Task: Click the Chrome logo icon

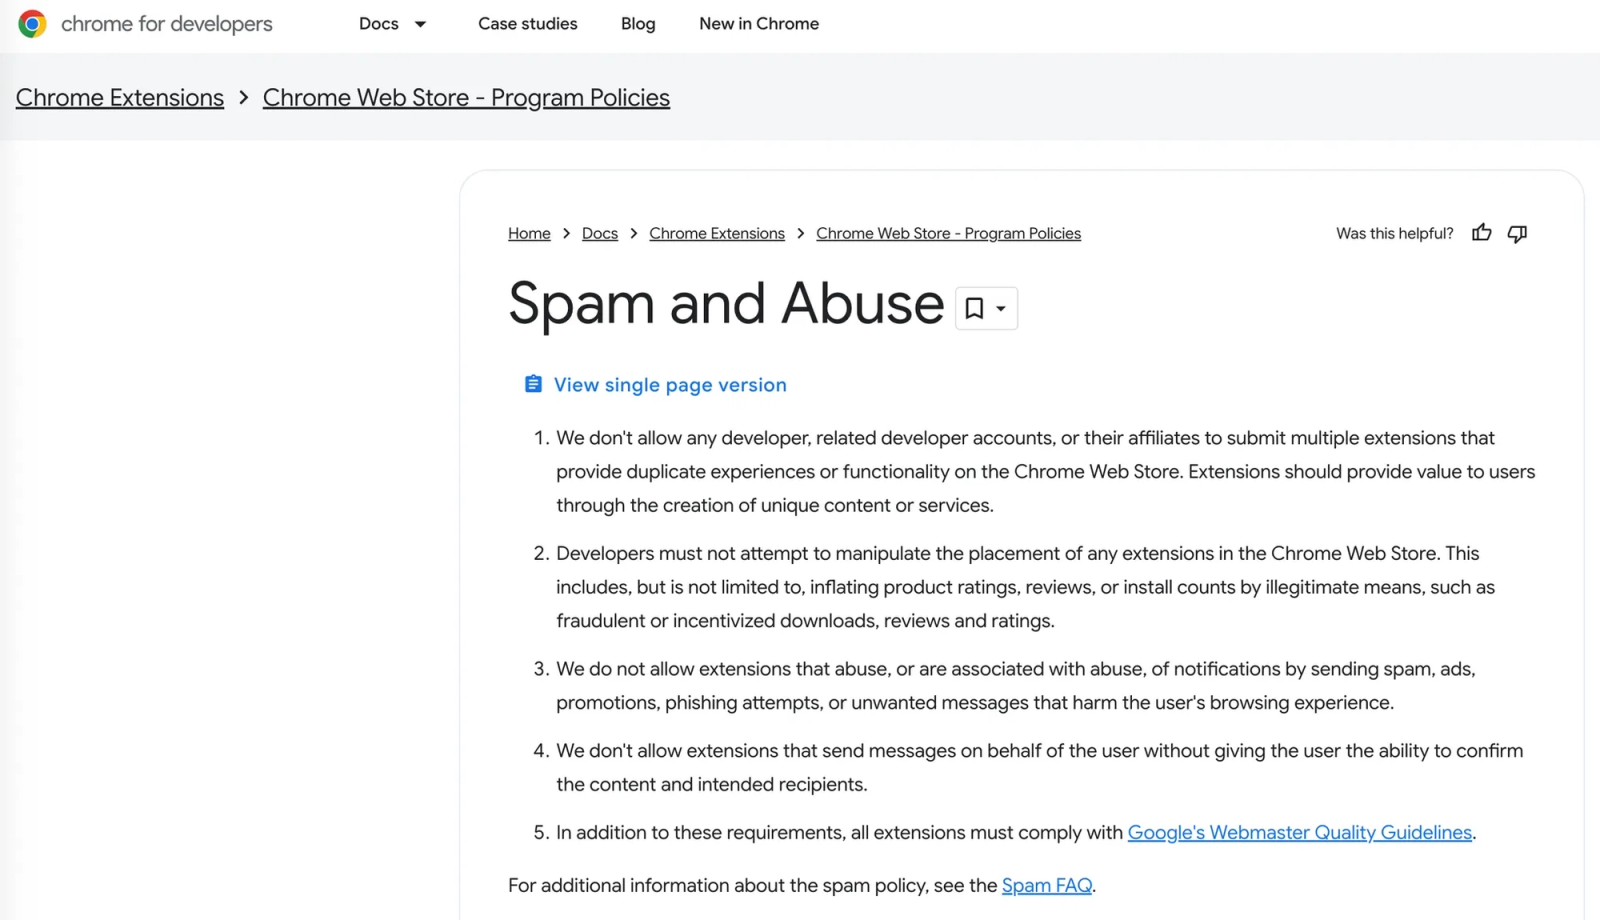Action: (32, 24)
